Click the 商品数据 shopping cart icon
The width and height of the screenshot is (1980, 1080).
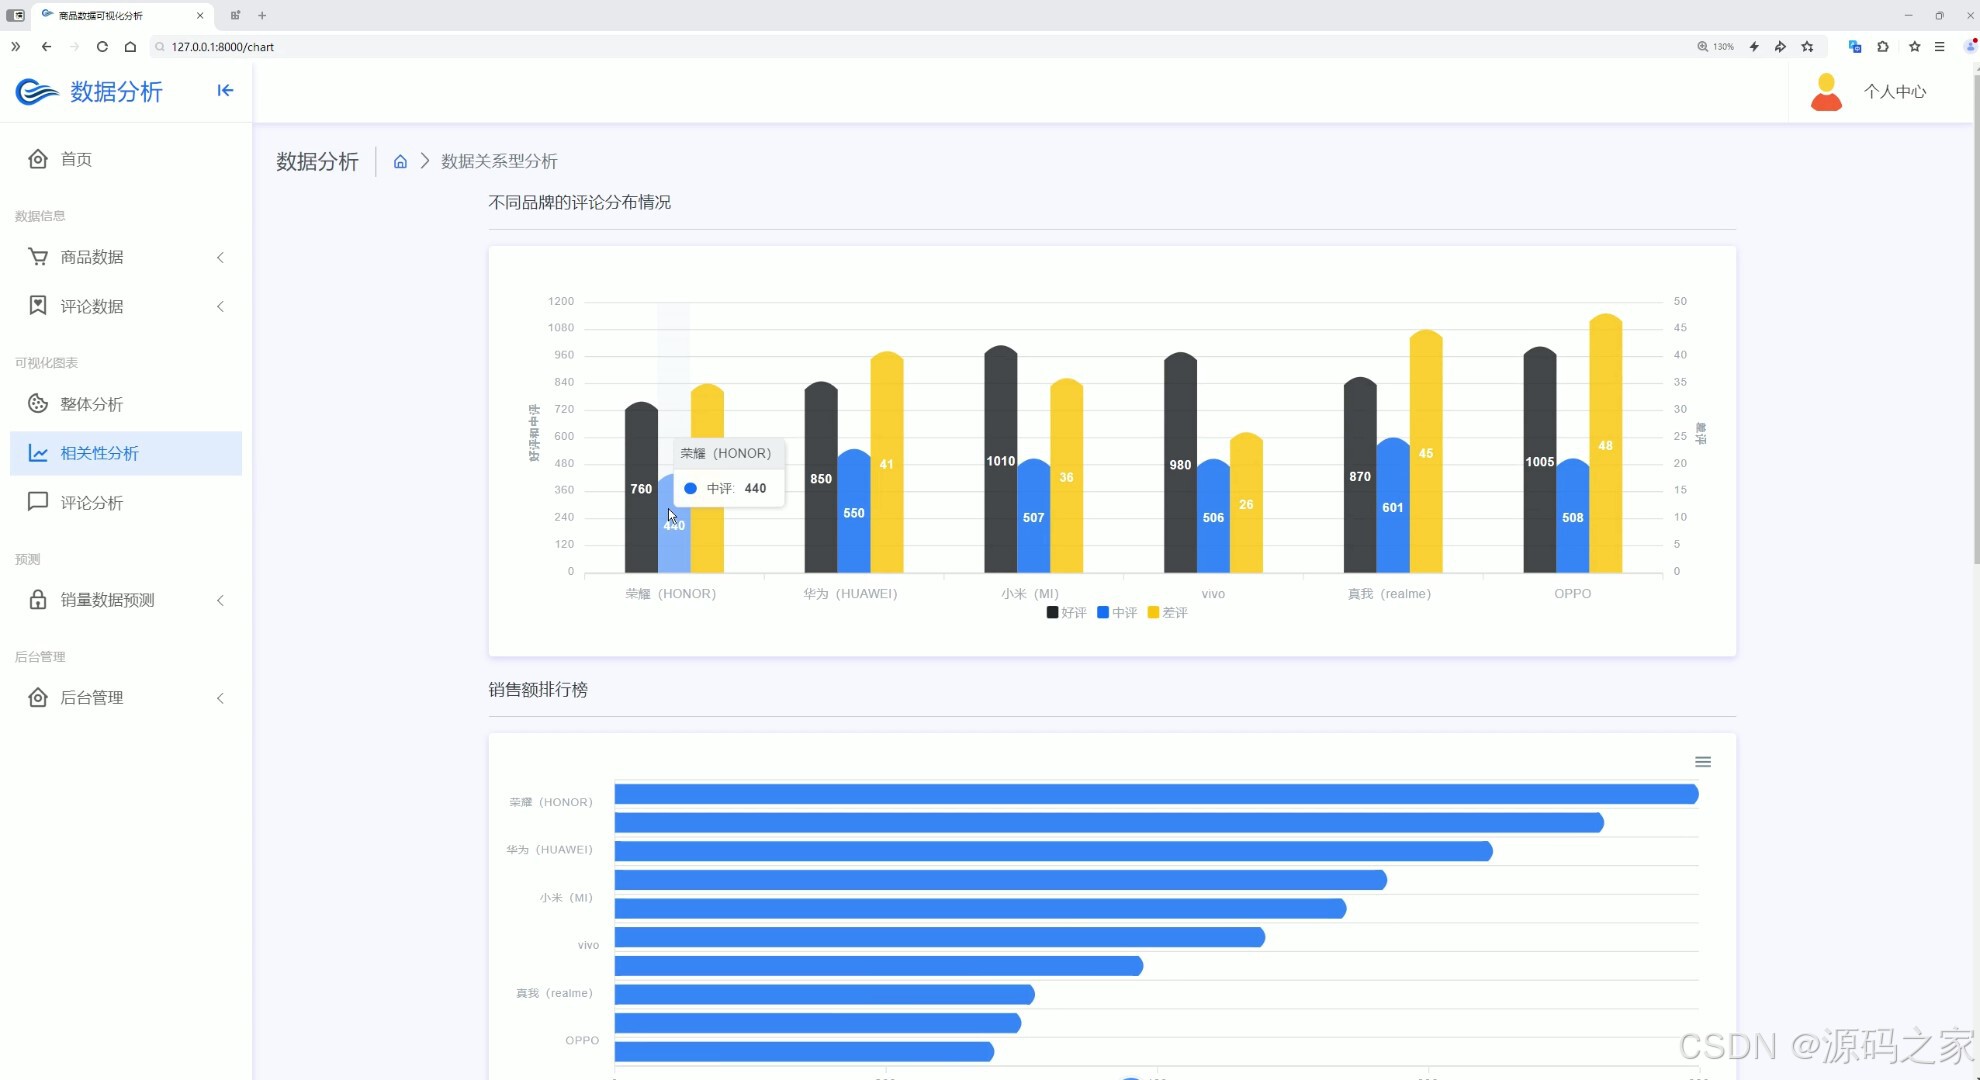(38, 257)
